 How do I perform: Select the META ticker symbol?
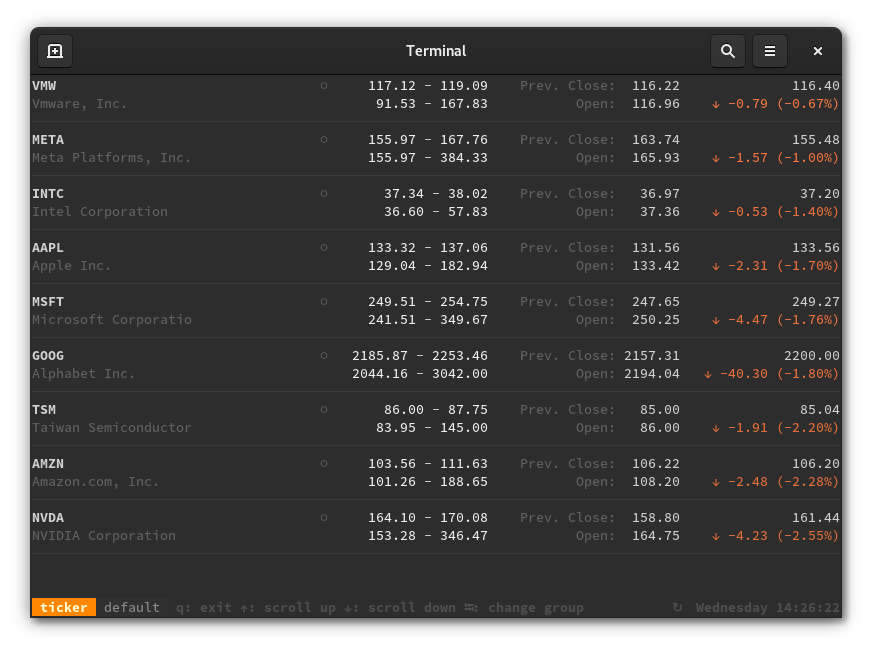coord(48,139)
